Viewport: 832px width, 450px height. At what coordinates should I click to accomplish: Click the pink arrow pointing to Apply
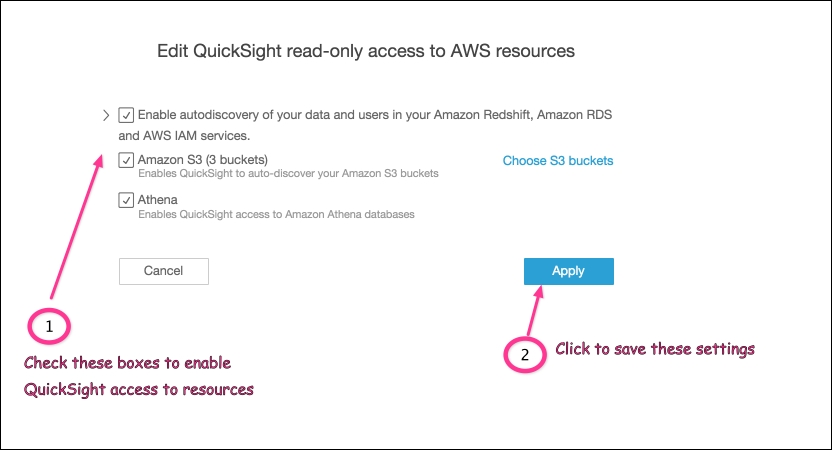tap(535, 311)
